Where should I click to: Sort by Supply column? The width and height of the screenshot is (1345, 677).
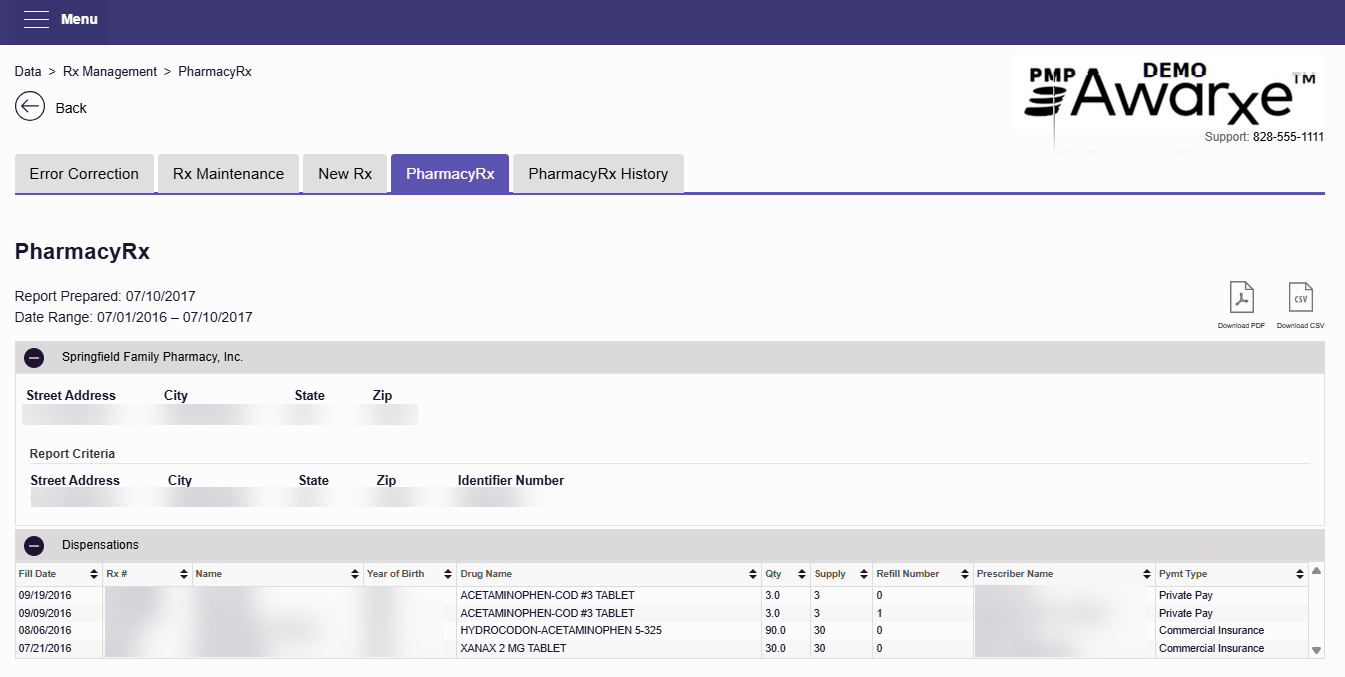865,574
